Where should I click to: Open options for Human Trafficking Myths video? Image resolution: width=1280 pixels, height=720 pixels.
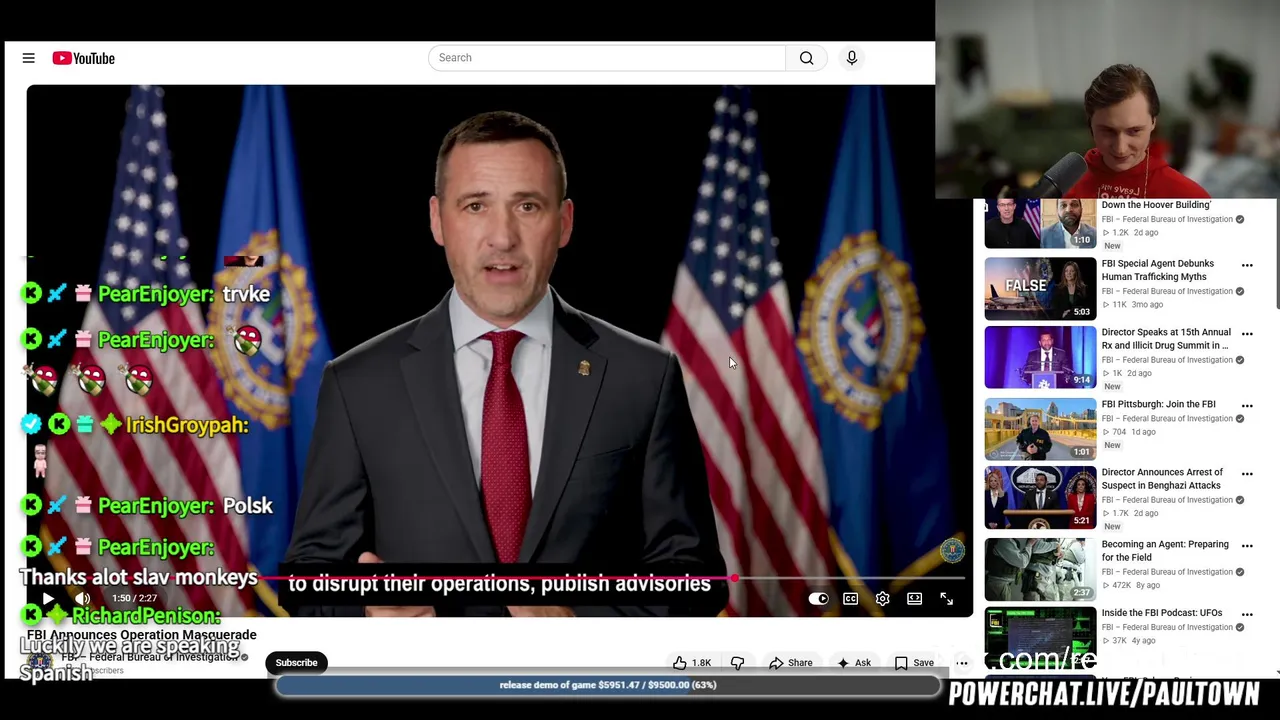[x=1247, y=265]
